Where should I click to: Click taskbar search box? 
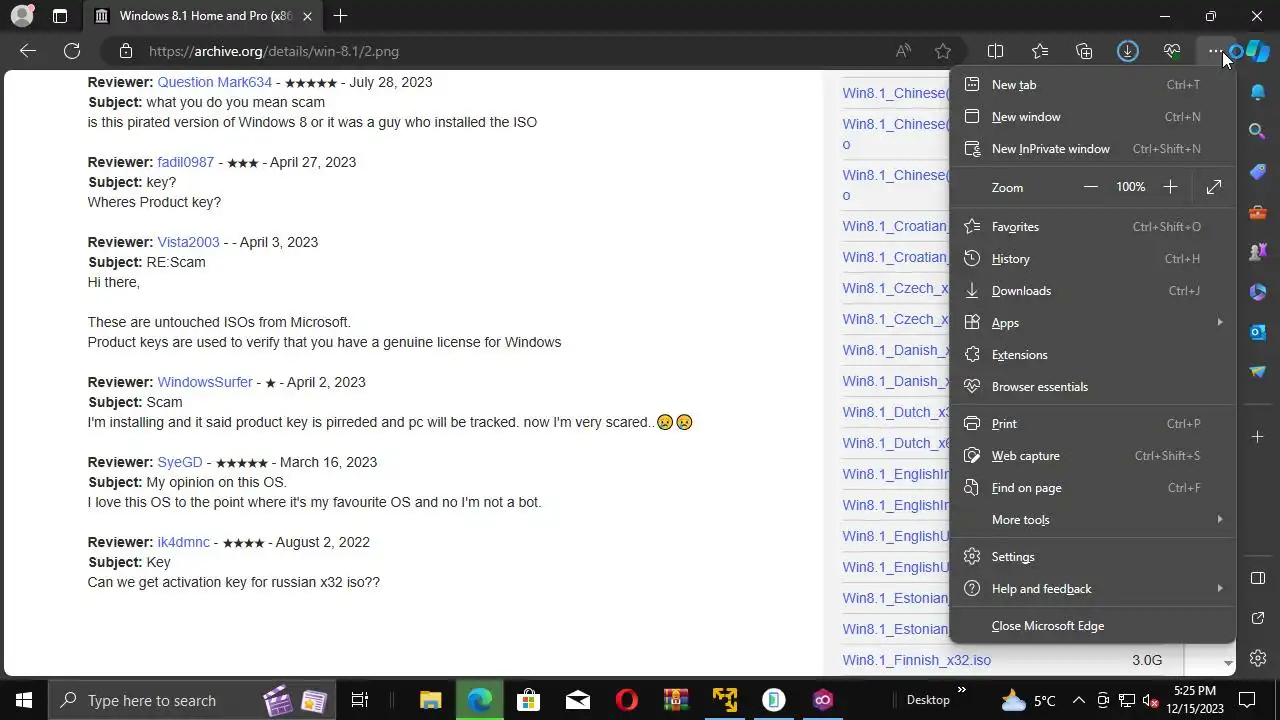[x=194, y=700]
